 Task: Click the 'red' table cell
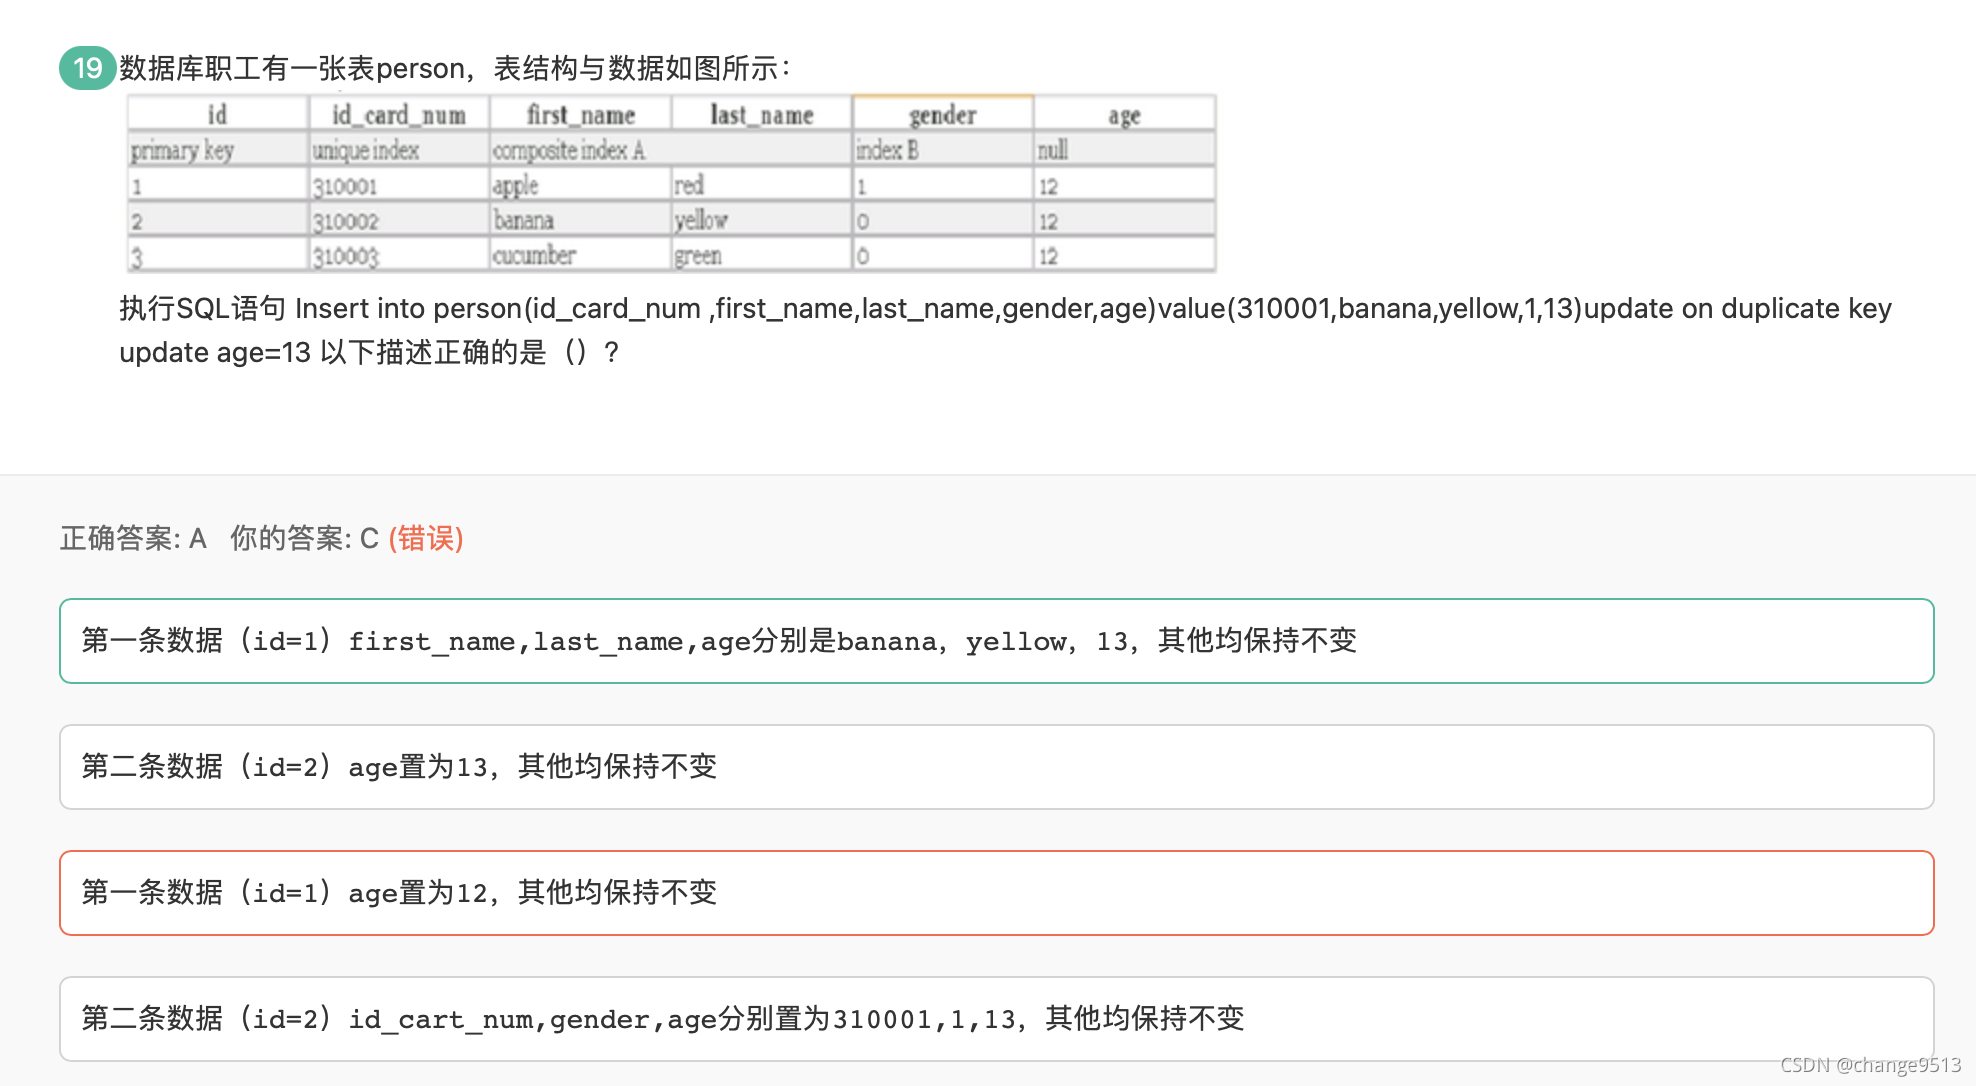point(762,185)
